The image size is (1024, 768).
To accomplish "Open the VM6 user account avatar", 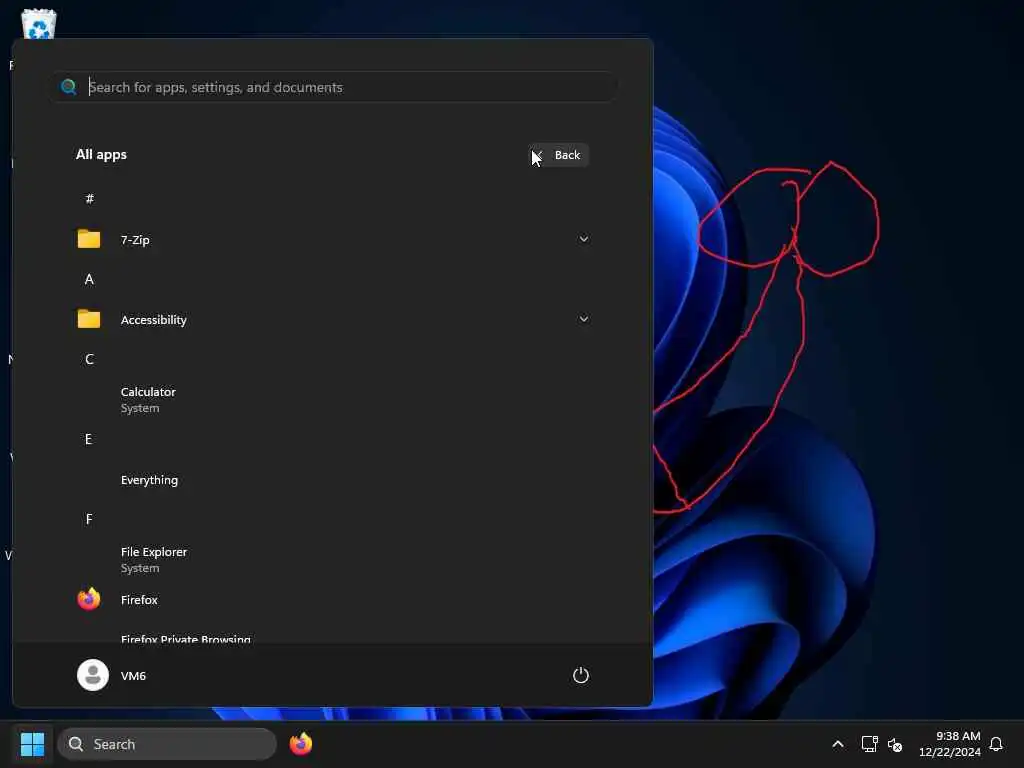I will click(x=93, y=675).
